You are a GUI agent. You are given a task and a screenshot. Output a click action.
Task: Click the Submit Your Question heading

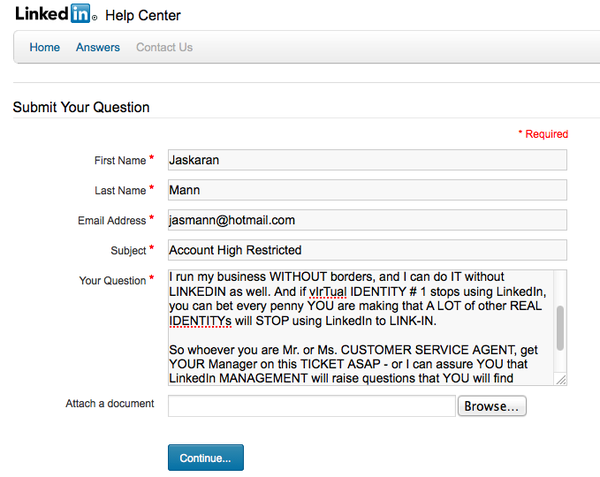pos(81,107)
